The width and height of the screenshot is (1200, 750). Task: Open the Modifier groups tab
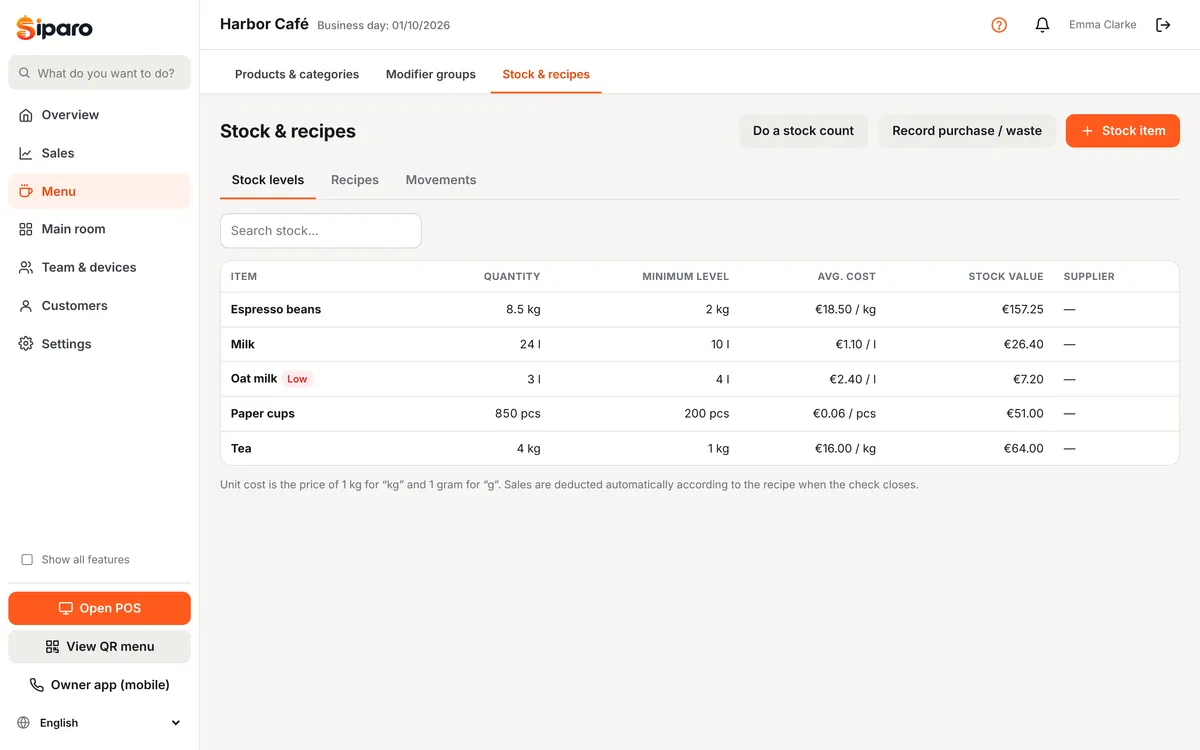coord(431,74)
